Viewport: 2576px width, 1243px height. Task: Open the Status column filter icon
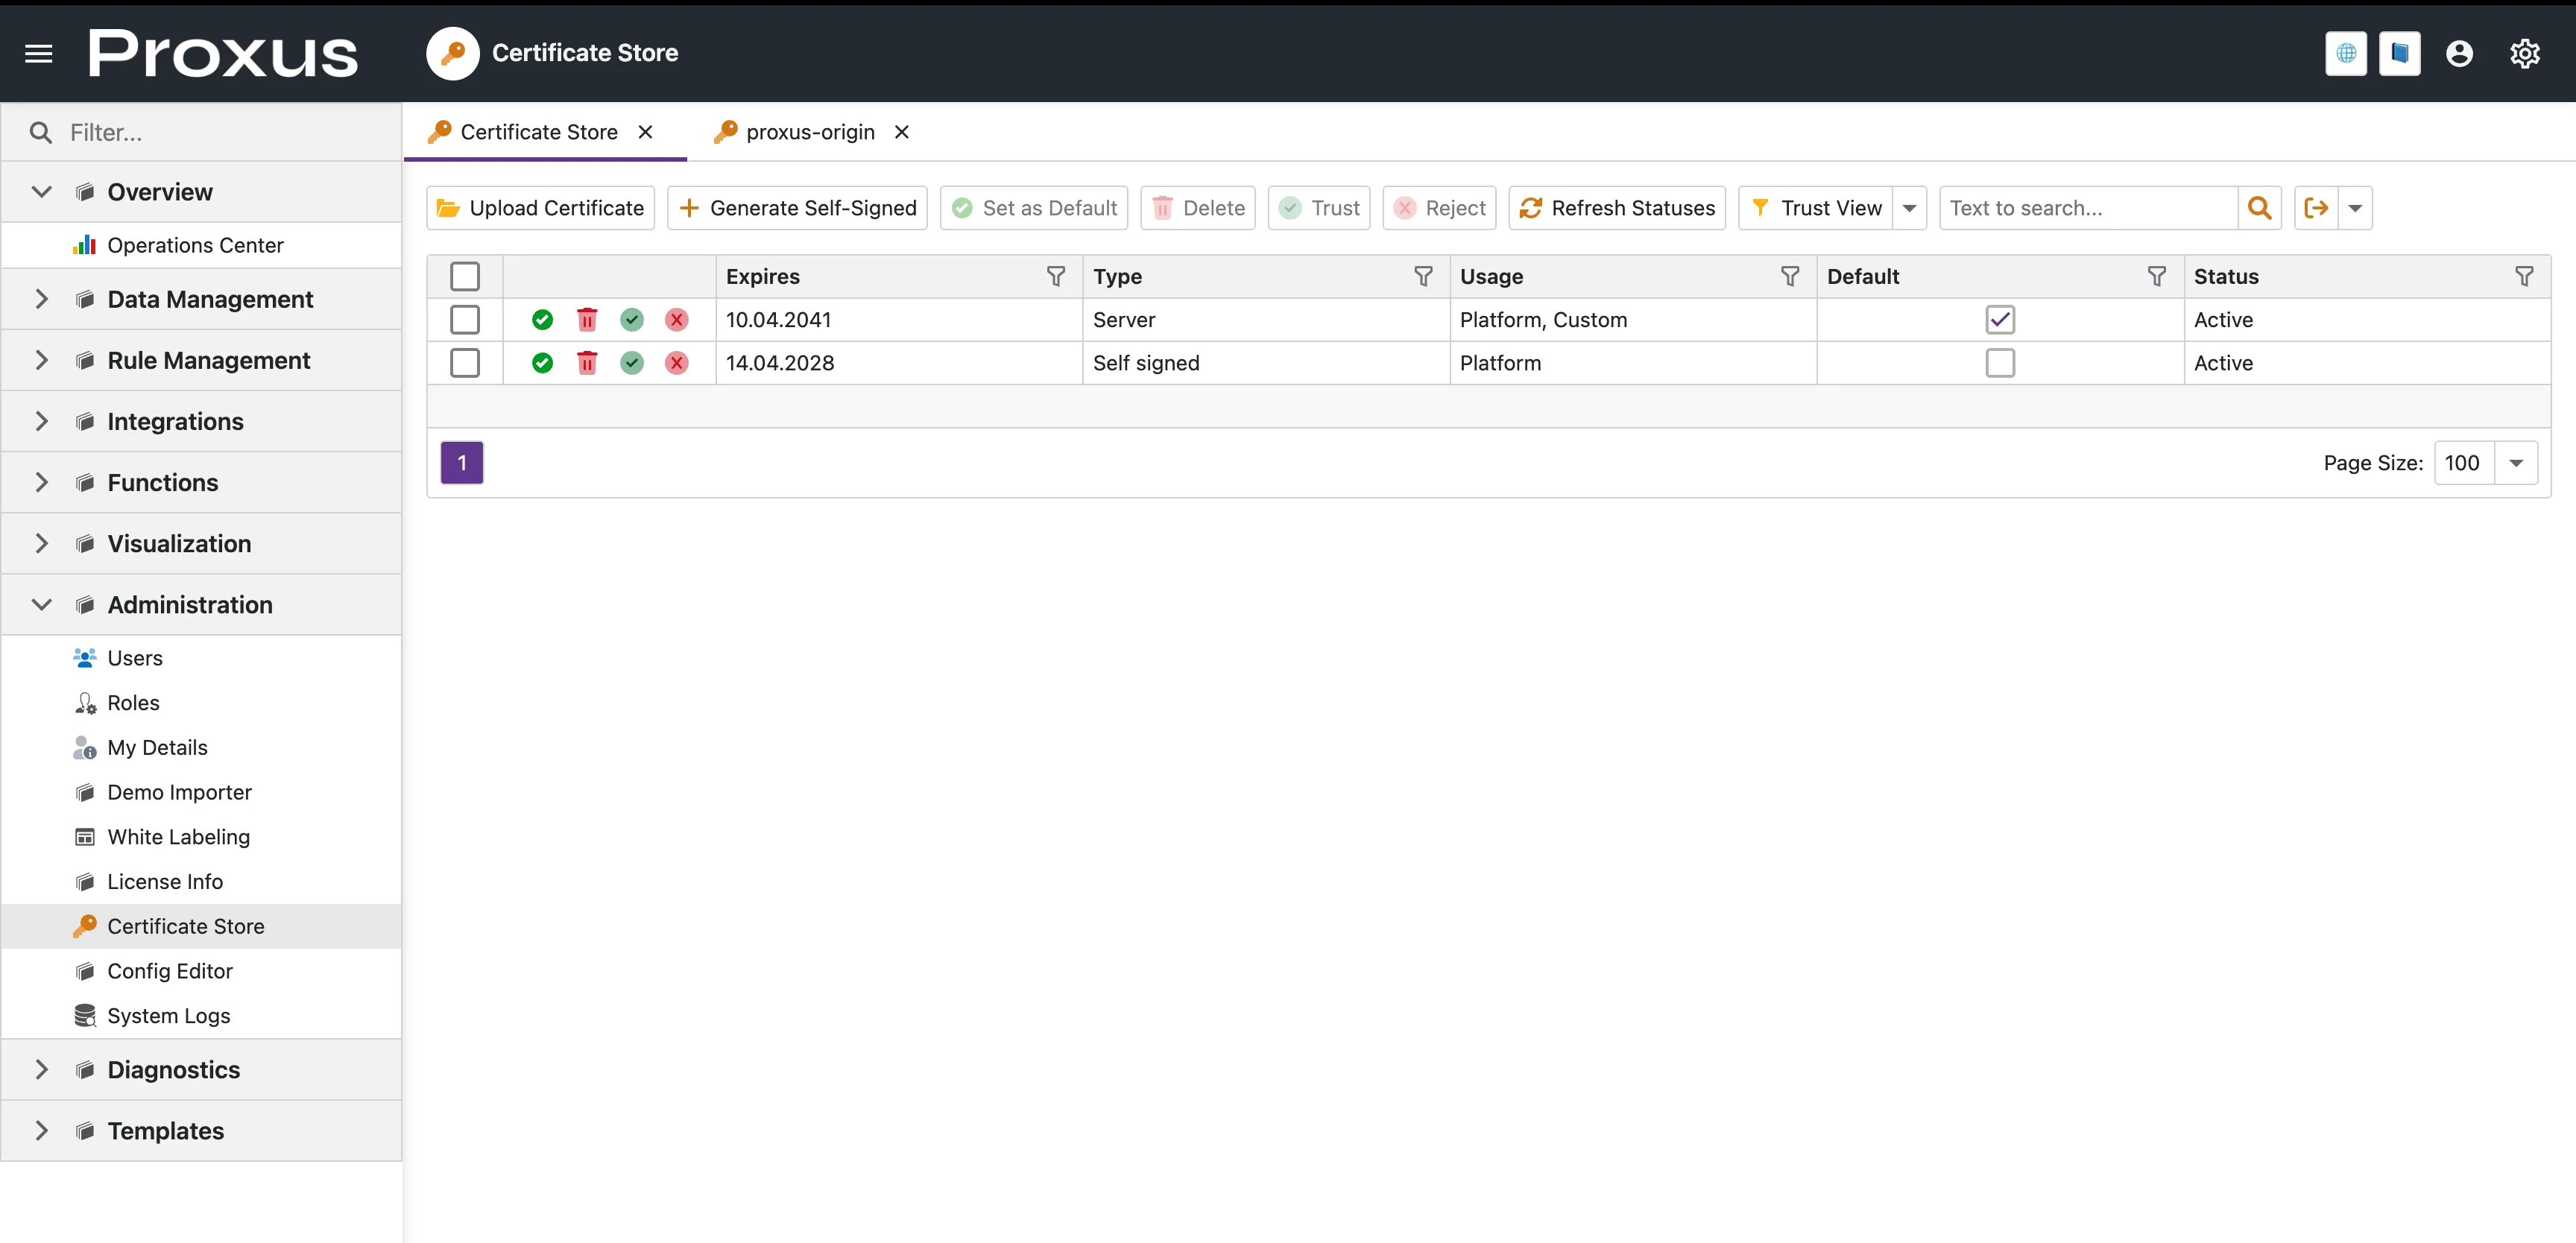[x=2524, y=276]
